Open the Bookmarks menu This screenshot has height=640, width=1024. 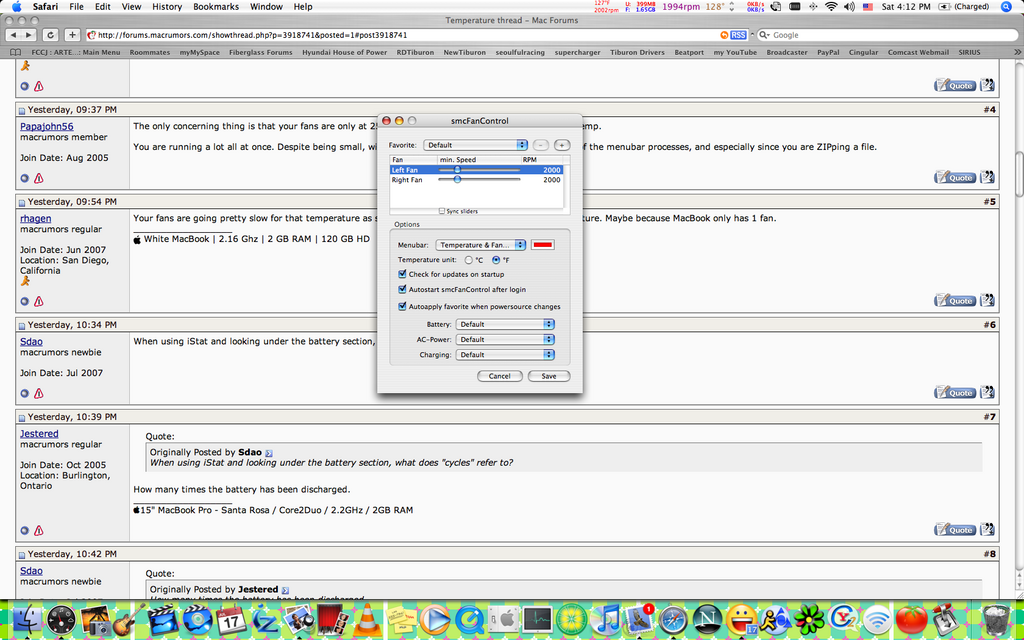(216, 7)
